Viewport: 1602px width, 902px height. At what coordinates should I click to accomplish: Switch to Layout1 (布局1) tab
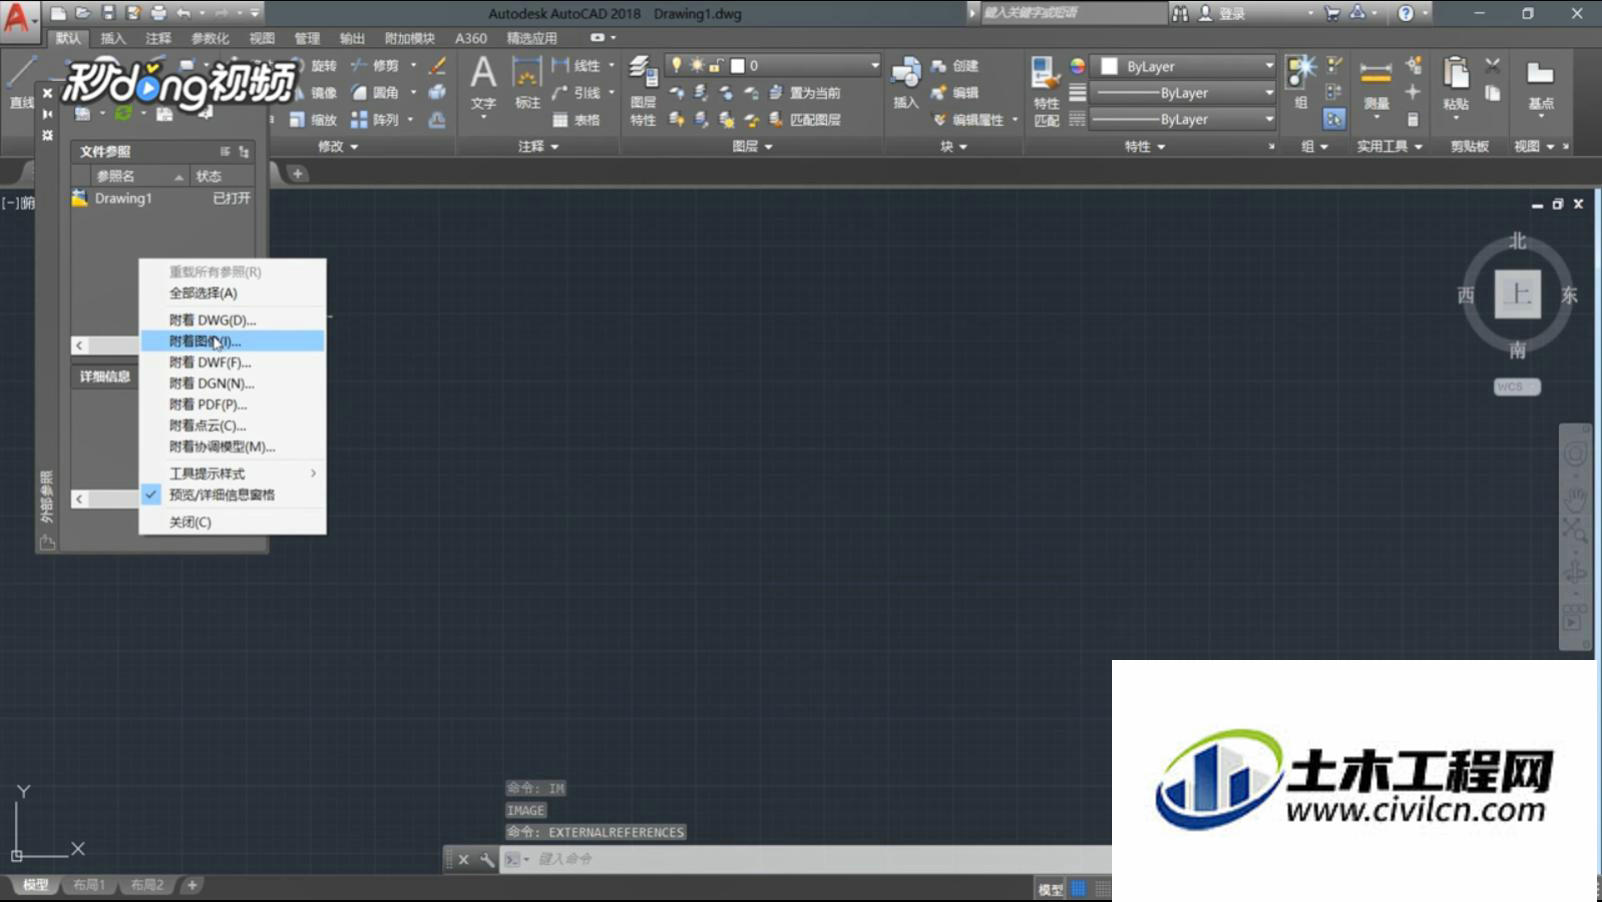89,885
